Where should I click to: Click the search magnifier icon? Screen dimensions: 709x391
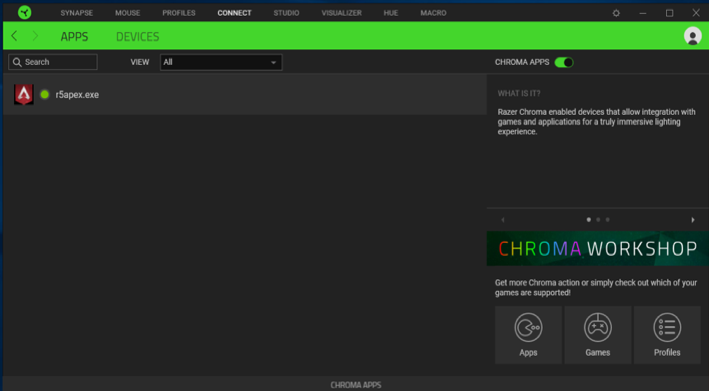point(17,62)
